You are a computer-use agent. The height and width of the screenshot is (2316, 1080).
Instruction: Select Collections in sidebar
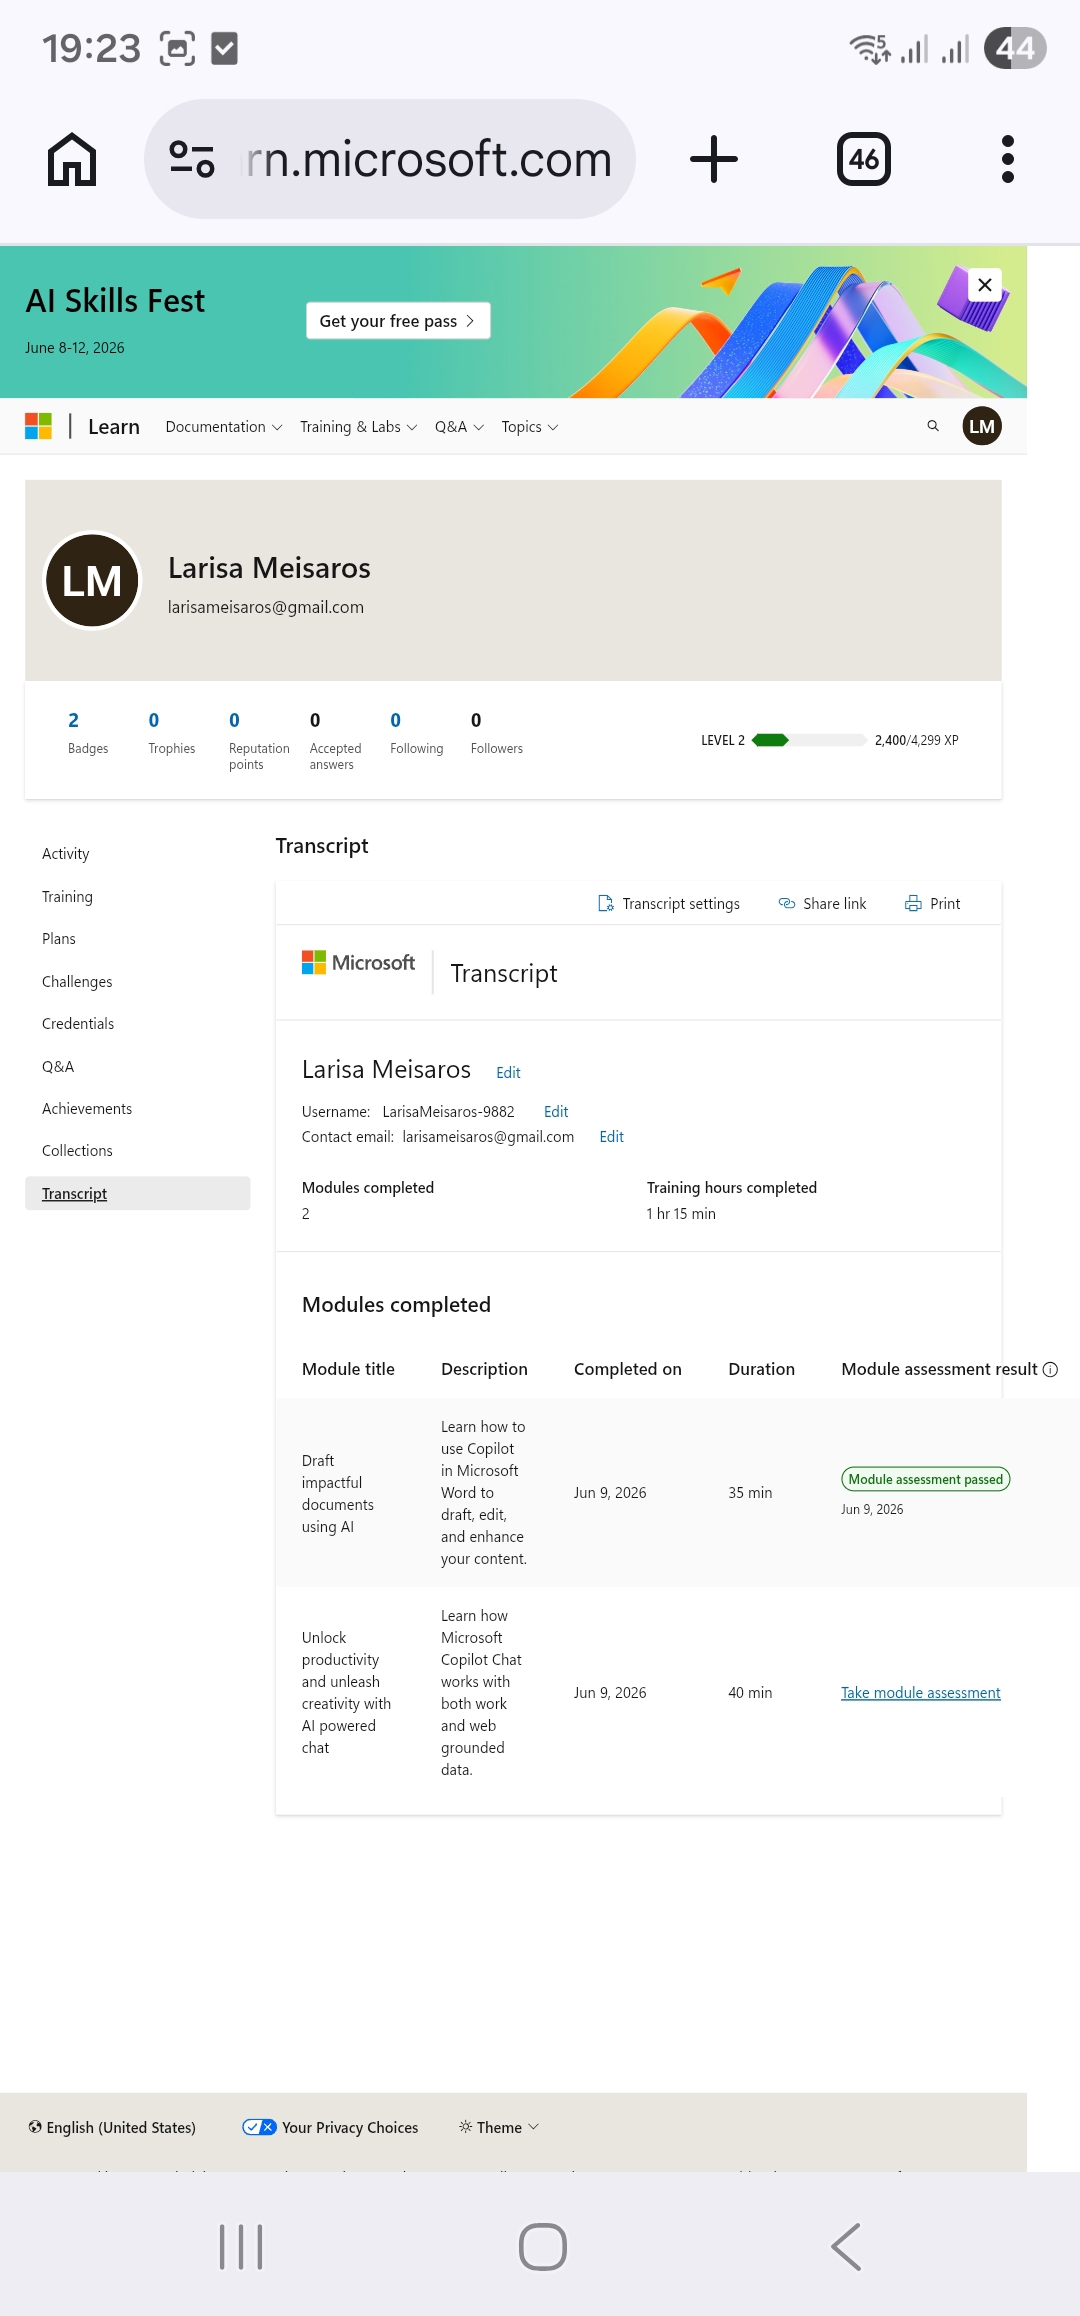(77, 1151)
